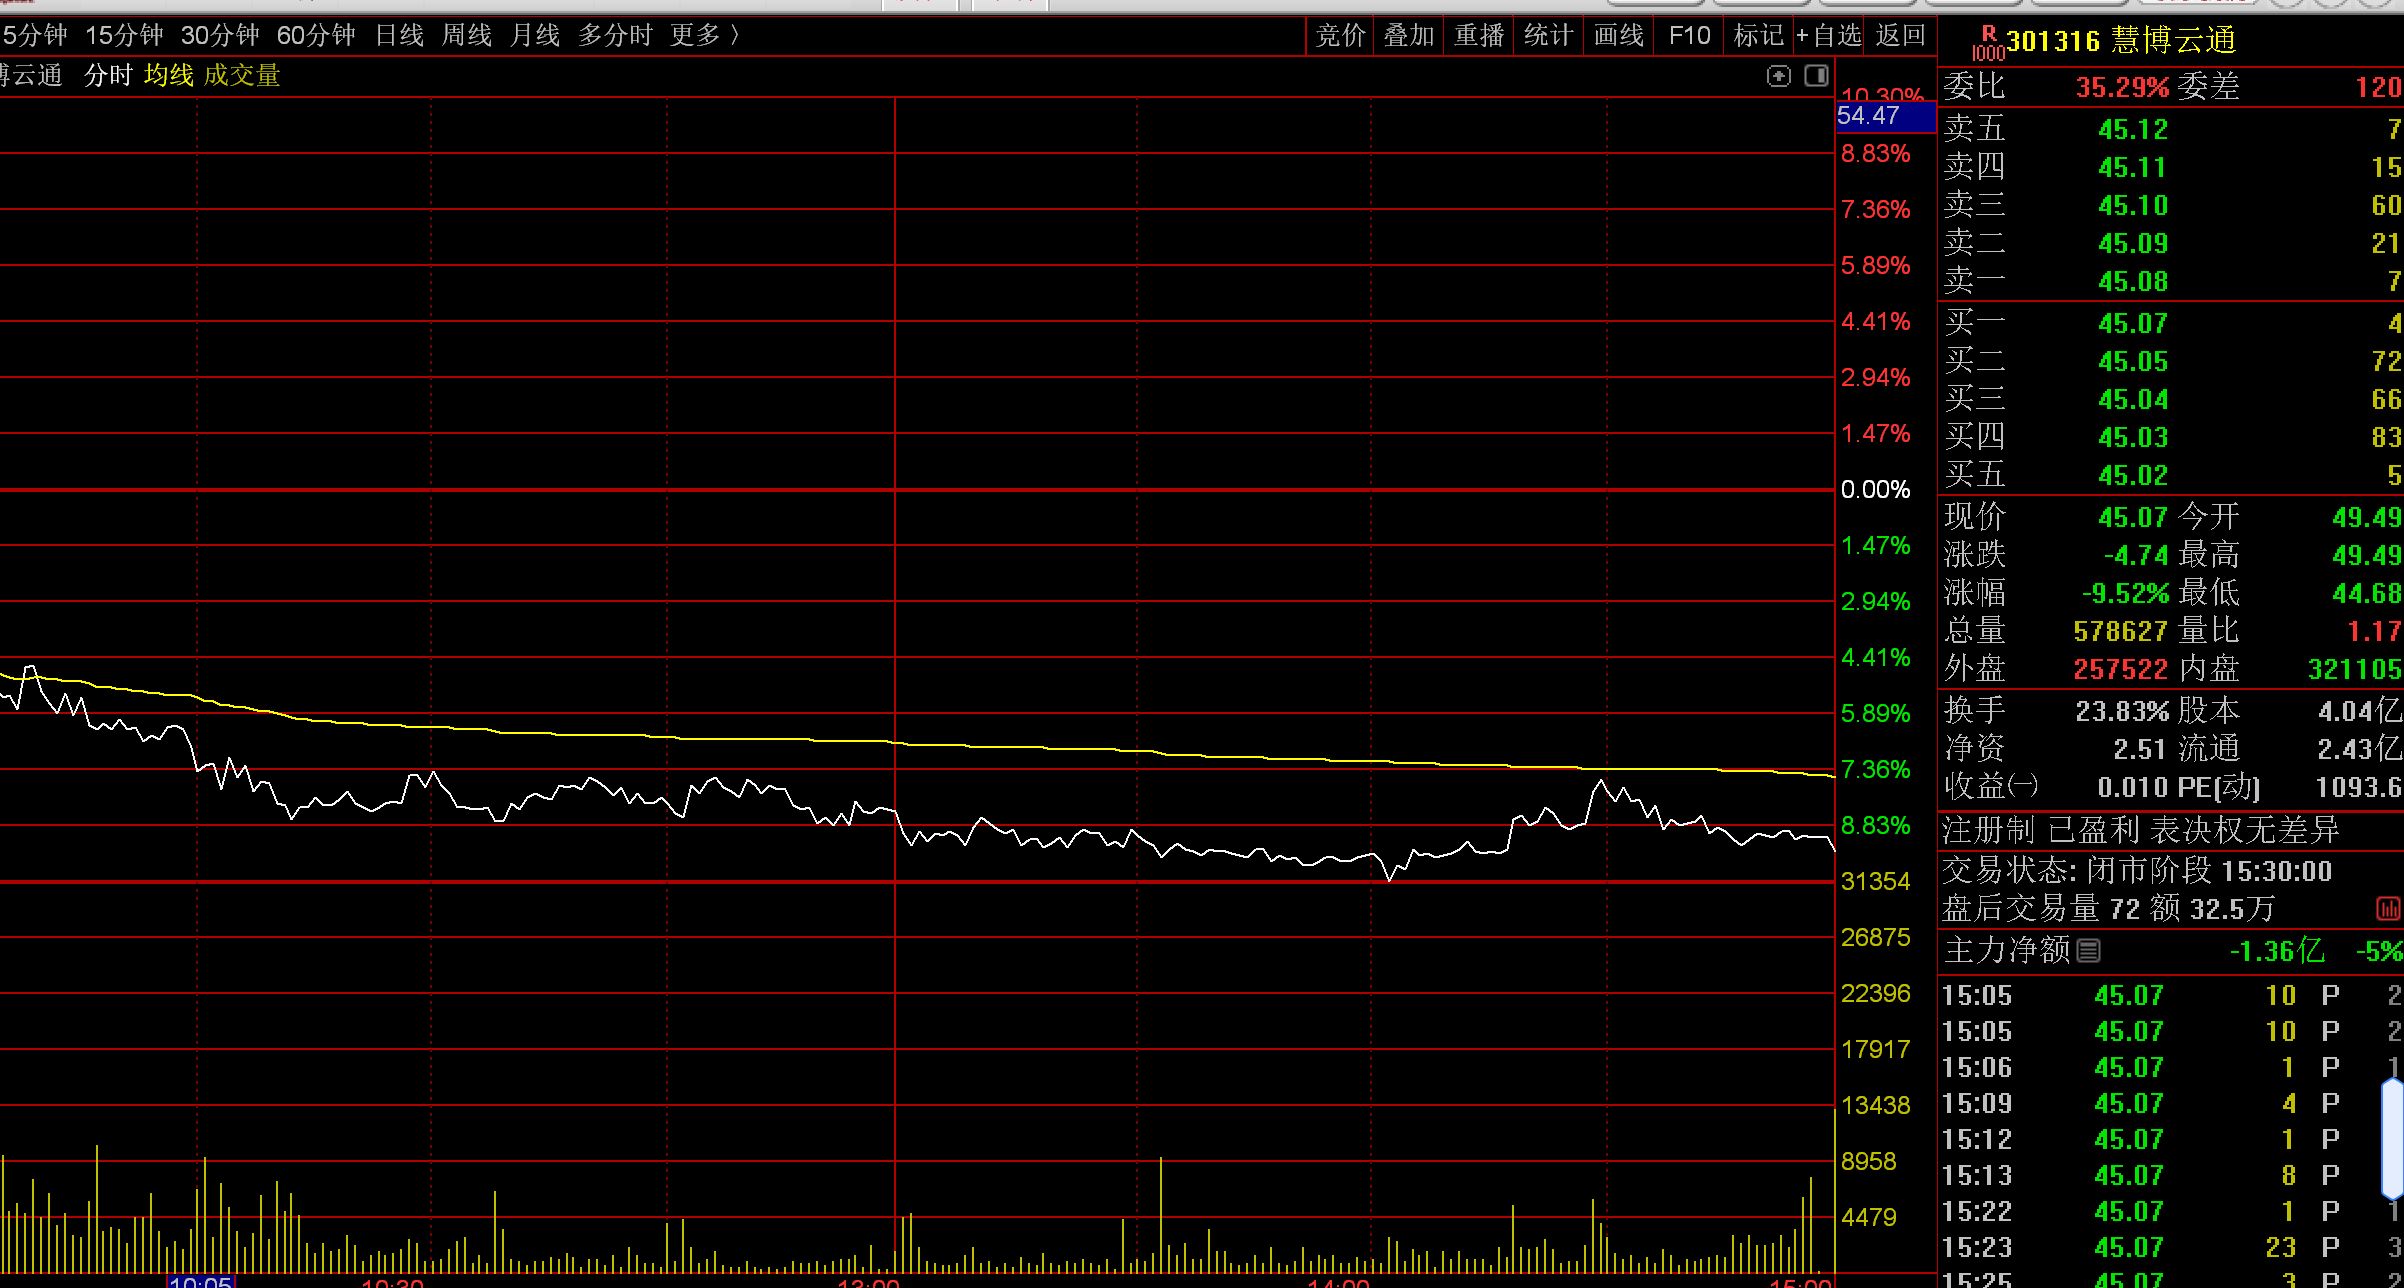Toggle the 成交量 volume display
Image resolution: width=2404 pixels, height=1288 pixels.
(x=242, y=76)
